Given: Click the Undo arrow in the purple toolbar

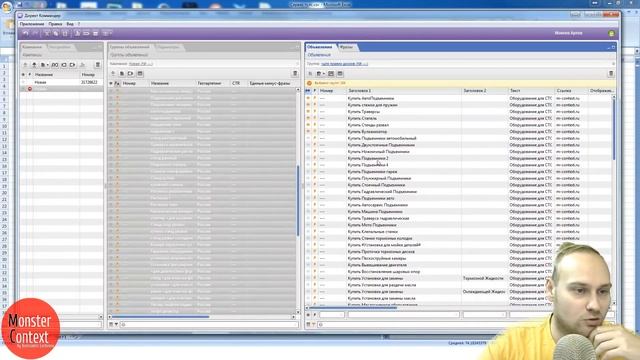Looking at the screenshot, I should click(x=26, y=33).
